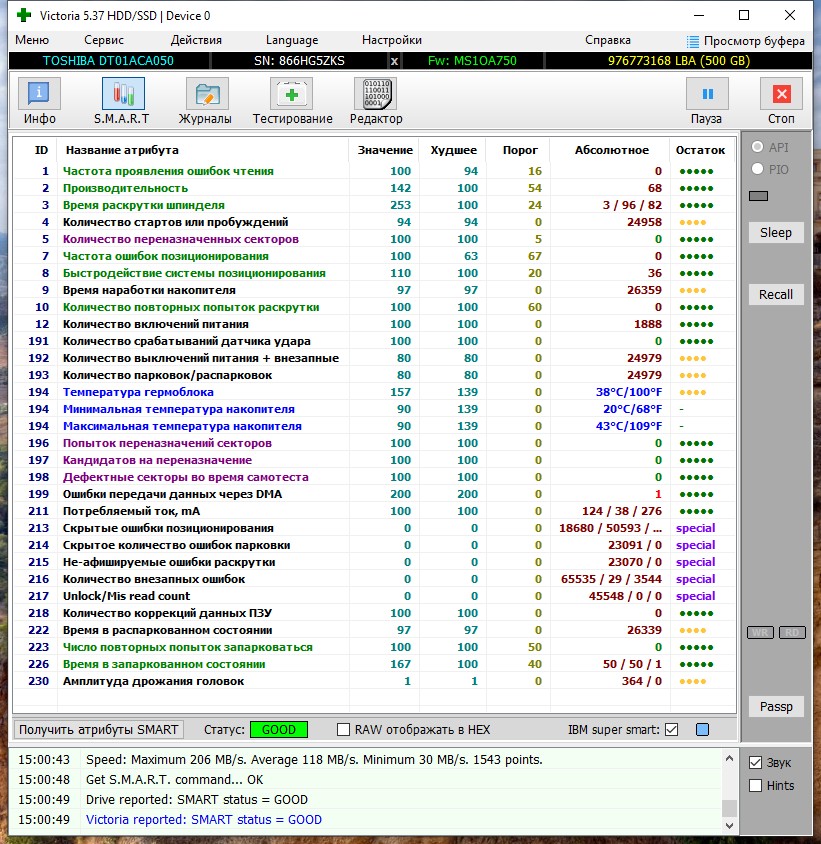Open the Настройки menu
This screenshot has height=844, width=821.
coord(391,40)
